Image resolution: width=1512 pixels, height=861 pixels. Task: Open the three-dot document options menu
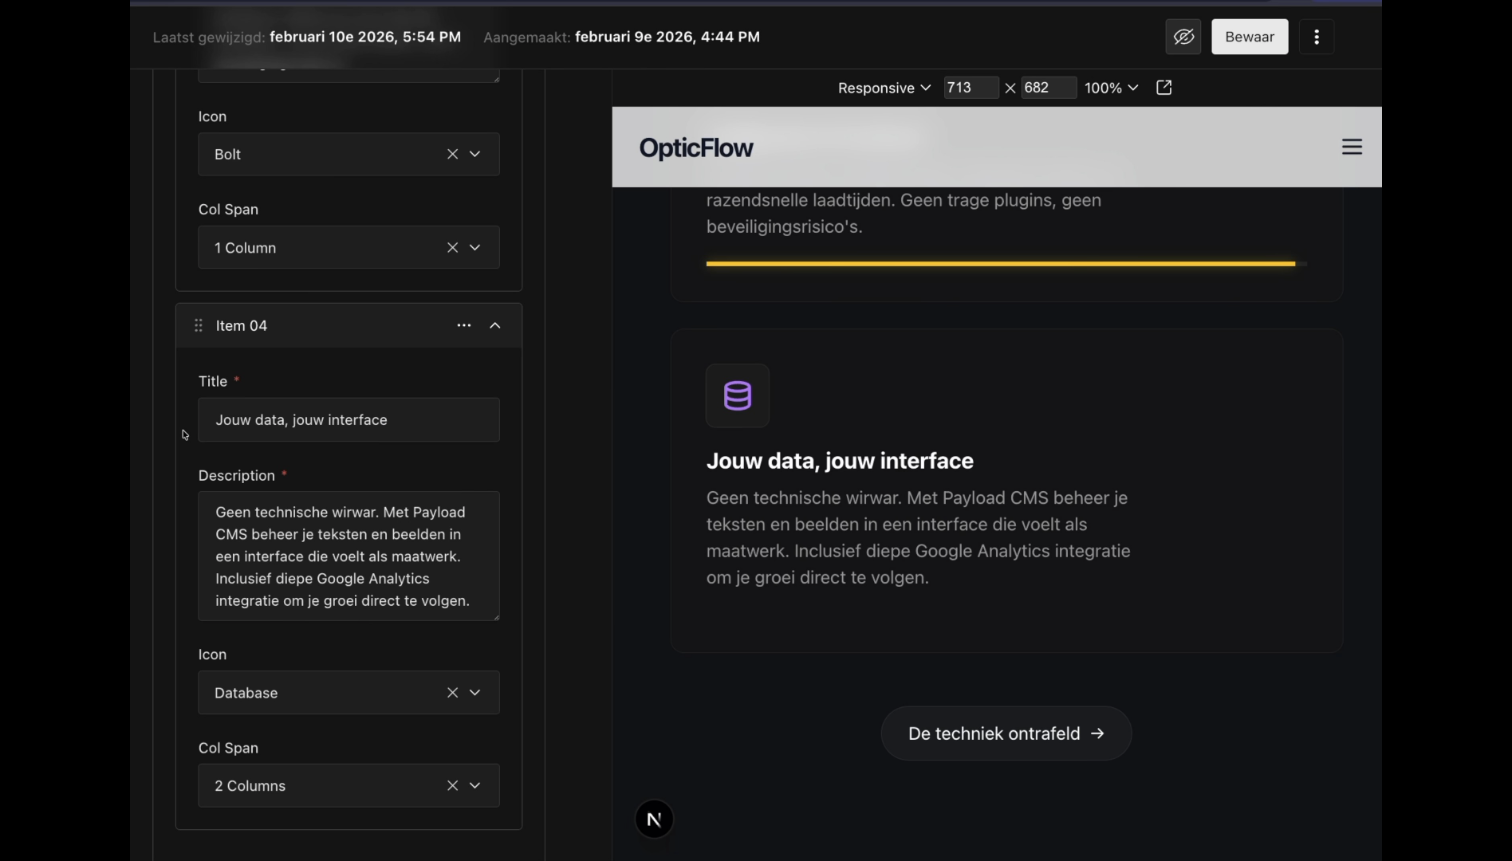click(1316, 37)
